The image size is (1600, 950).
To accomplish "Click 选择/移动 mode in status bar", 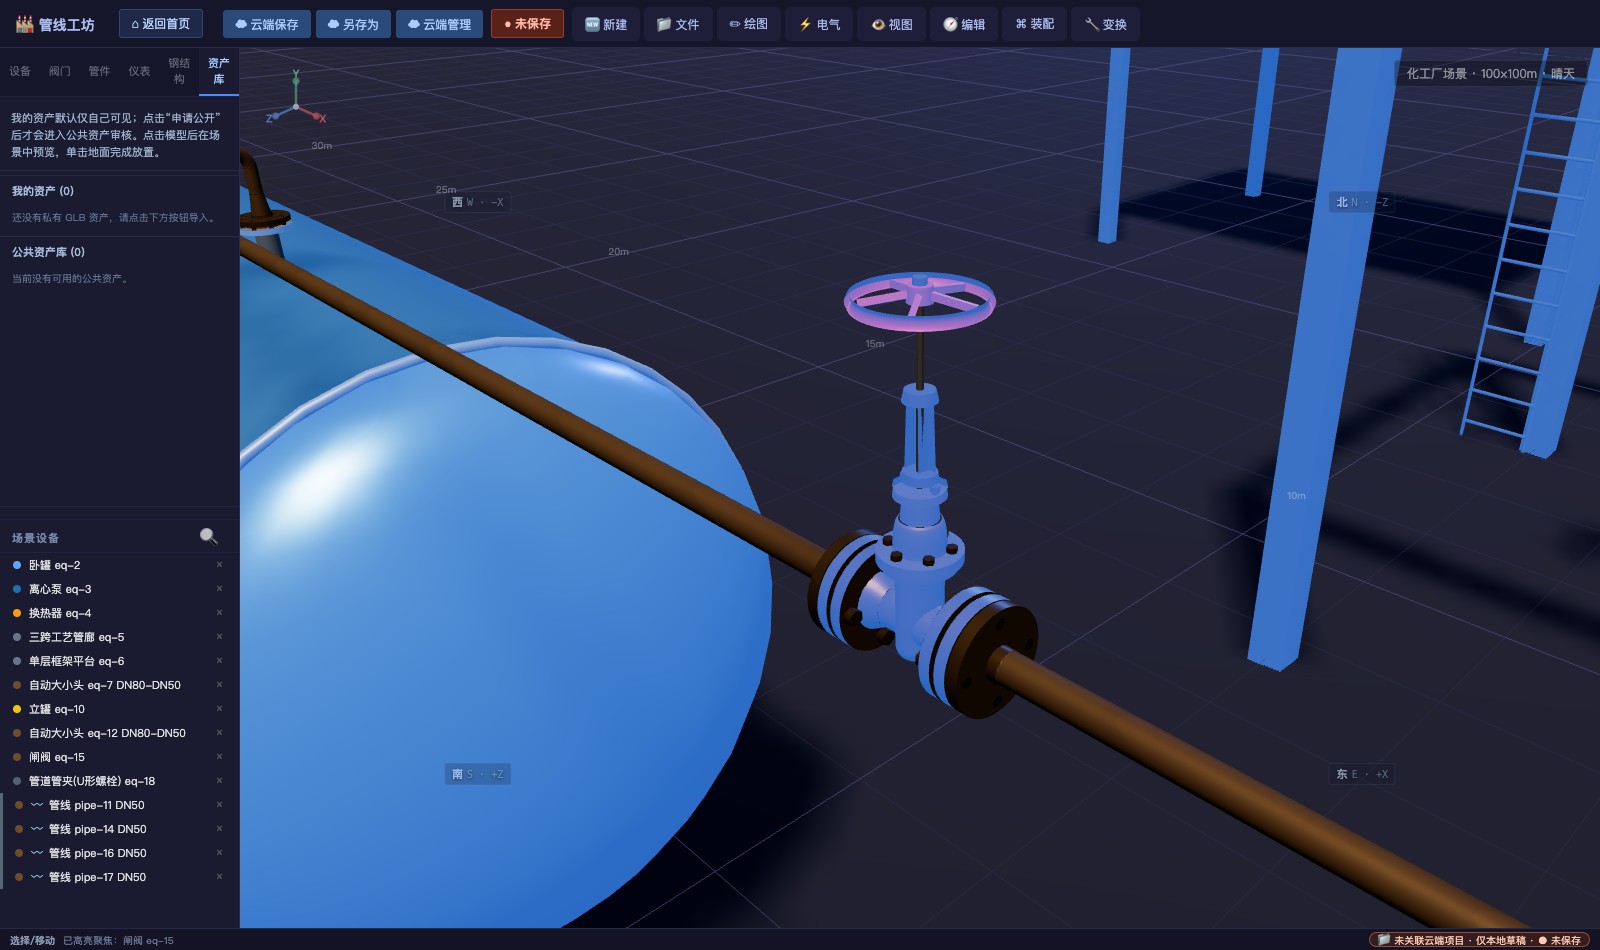I will [x=33, y=940].
